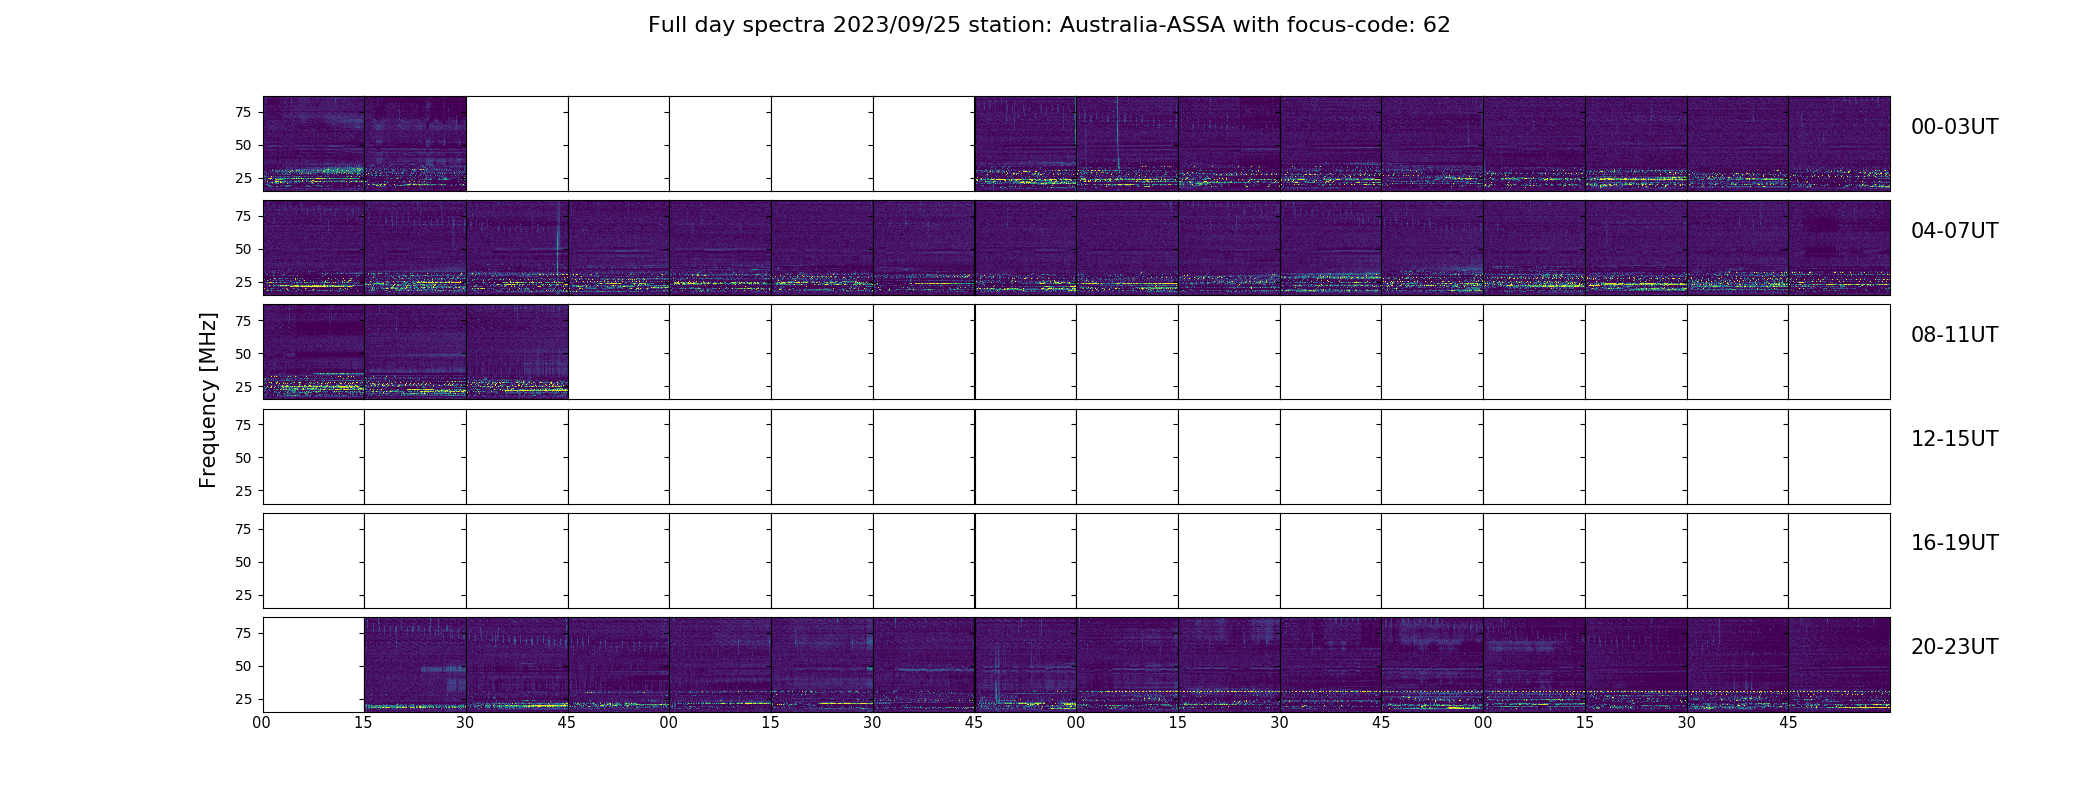Click the 25 MHz tick in the 20-23UT row
2100x800 pixels.
(243, 699)
